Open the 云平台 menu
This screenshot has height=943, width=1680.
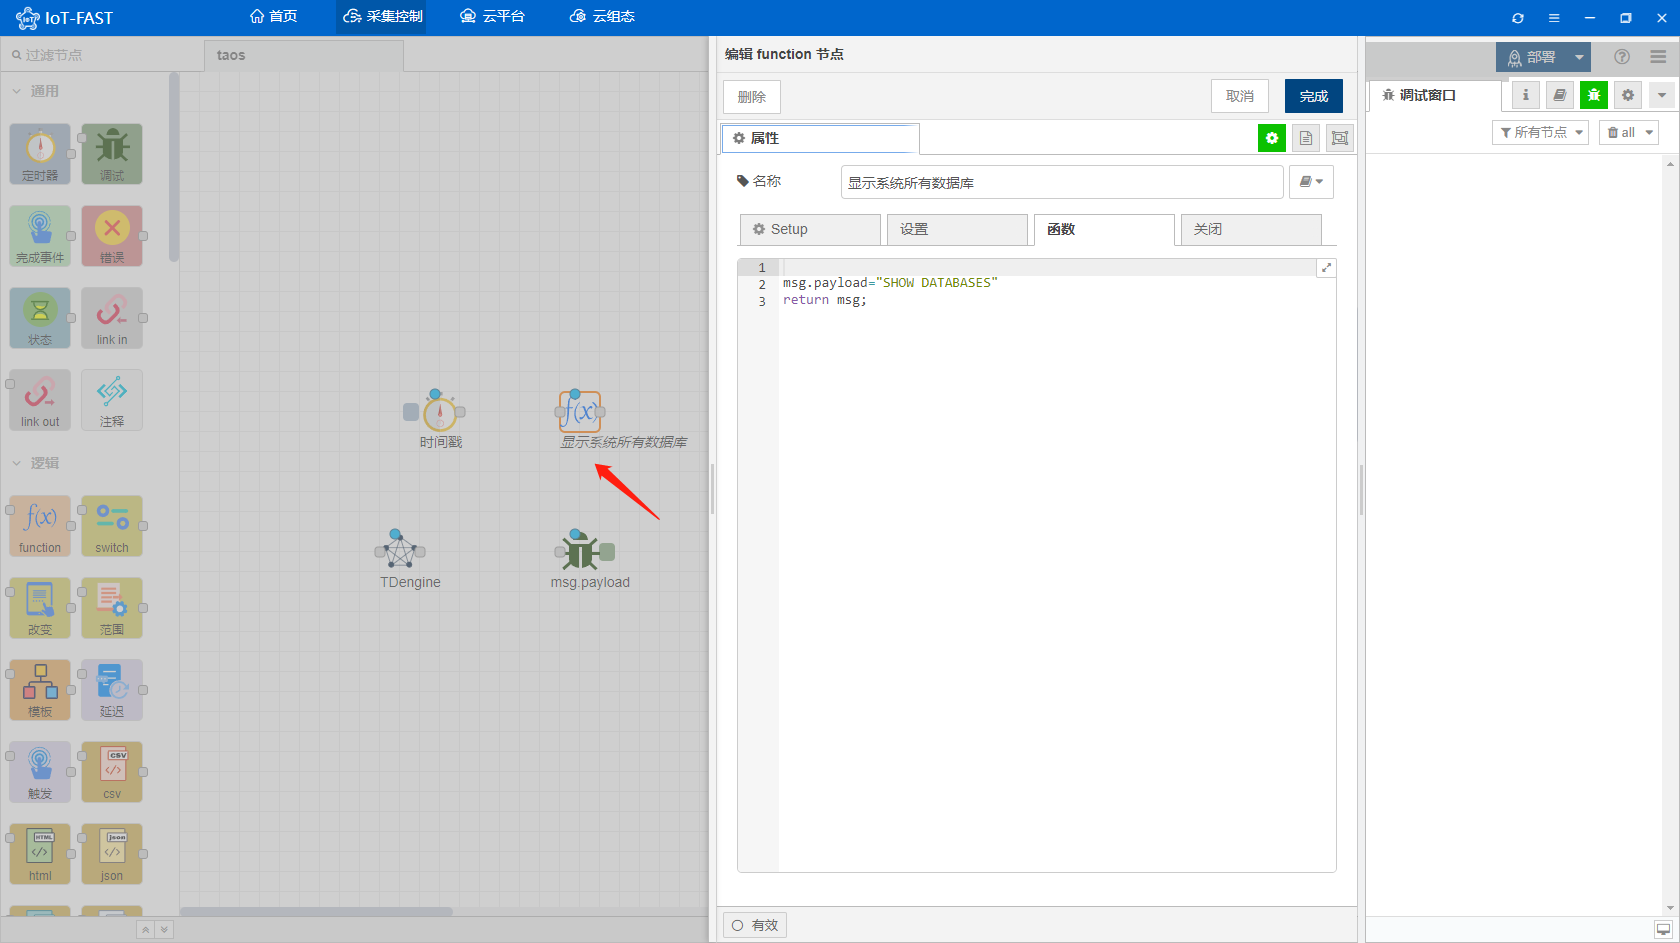coord(492,16)
